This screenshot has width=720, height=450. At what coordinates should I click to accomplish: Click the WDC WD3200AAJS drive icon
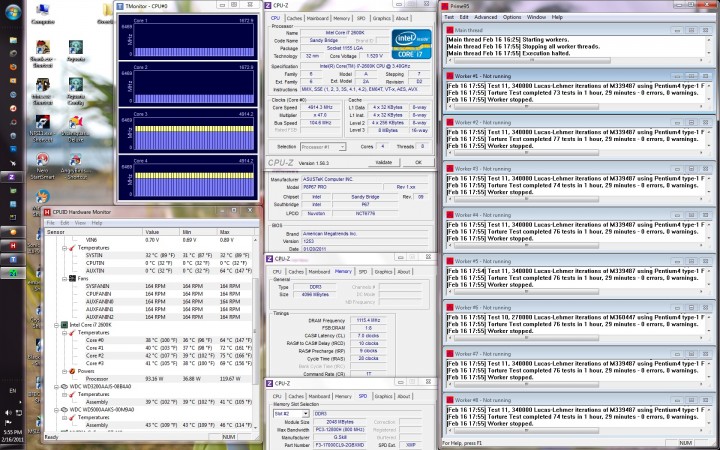(65, 387)
